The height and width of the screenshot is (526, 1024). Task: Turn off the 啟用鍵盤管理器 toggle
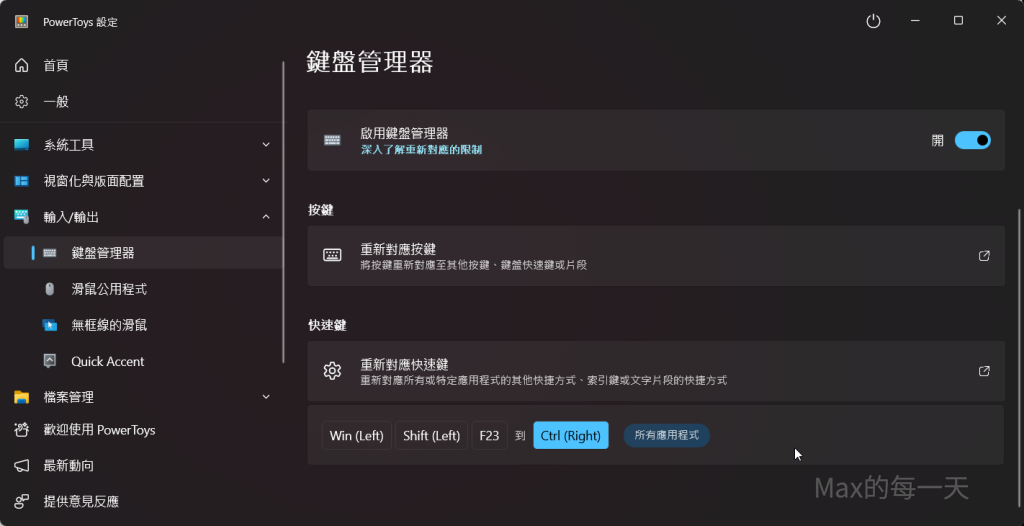[972, 140]
